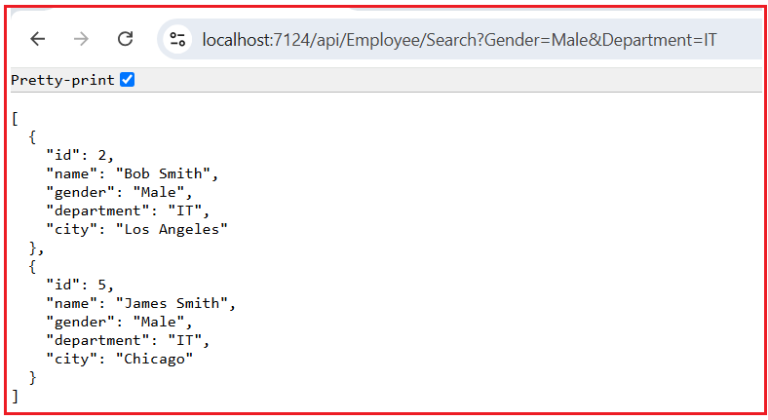The image size is (768, 420).
Task: Click the "name": "James Smith" line
Action: (x=141, y=303)
